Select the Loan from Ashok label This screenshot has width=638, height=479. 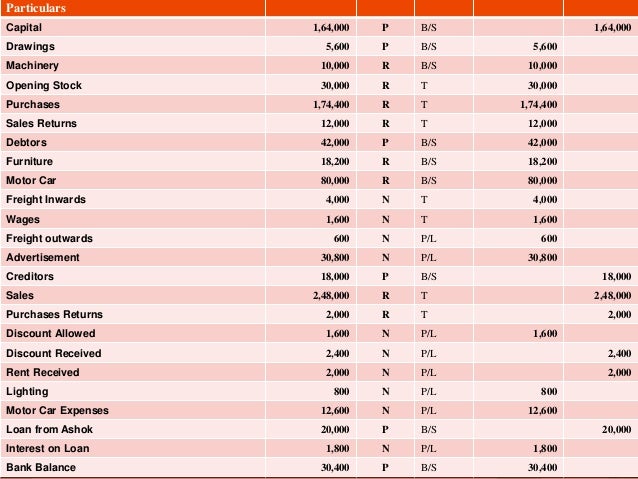49,429
